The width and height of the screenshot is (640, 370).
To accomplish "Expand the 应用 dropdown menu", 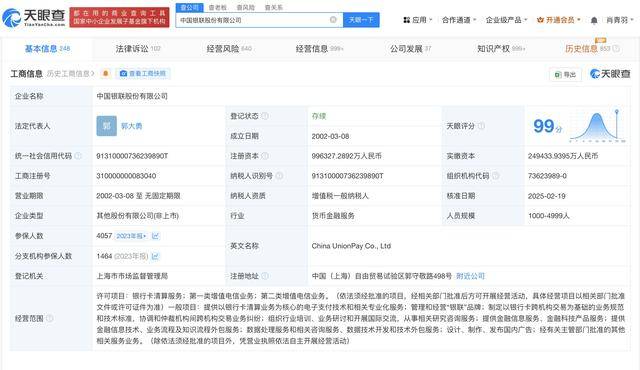I will pyautogui.click(x=418, y=20).
